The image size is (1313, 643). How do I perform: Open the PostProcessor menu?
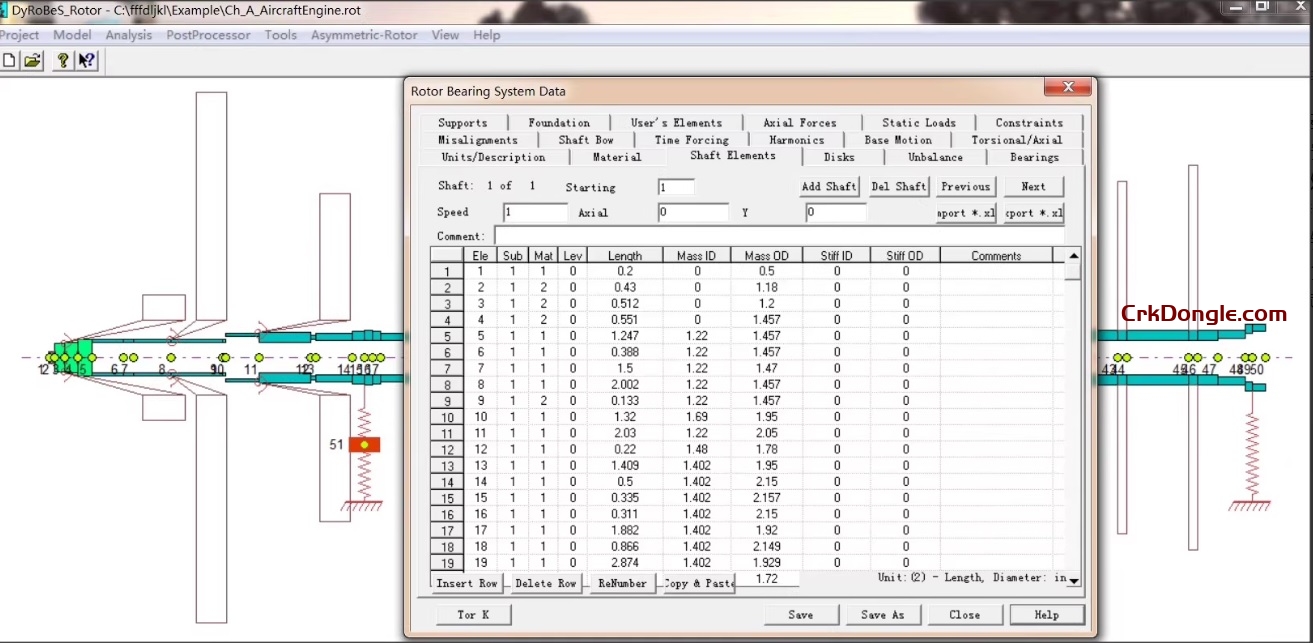tap(207, 34)
